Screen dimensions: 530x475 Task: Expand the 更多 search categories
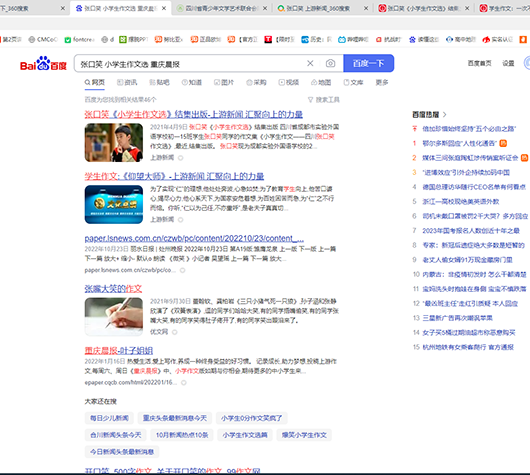382,82
